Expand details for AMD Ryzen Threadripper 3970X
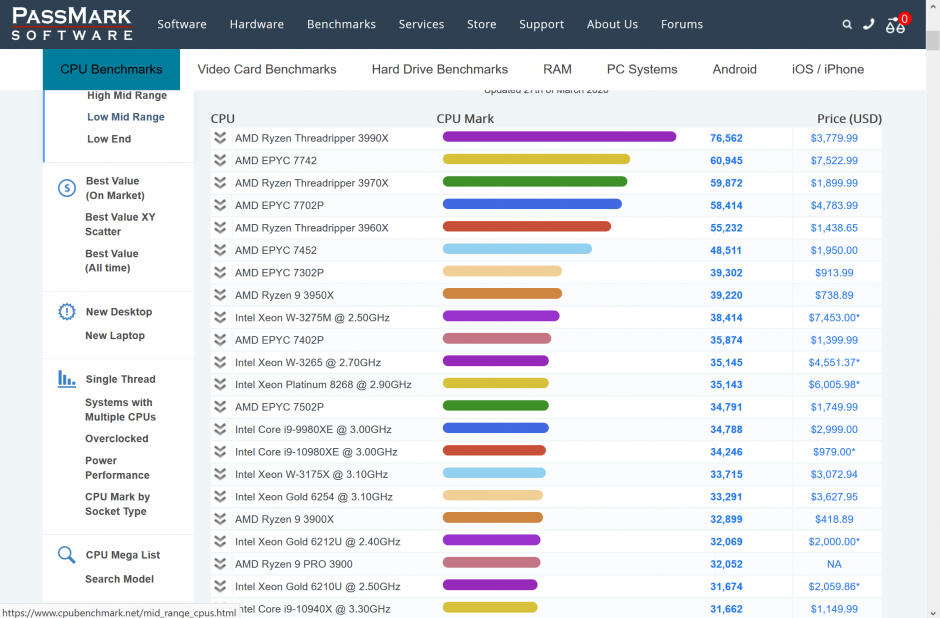940x618 pixels. pyautogui.click(x=220, y=183)
